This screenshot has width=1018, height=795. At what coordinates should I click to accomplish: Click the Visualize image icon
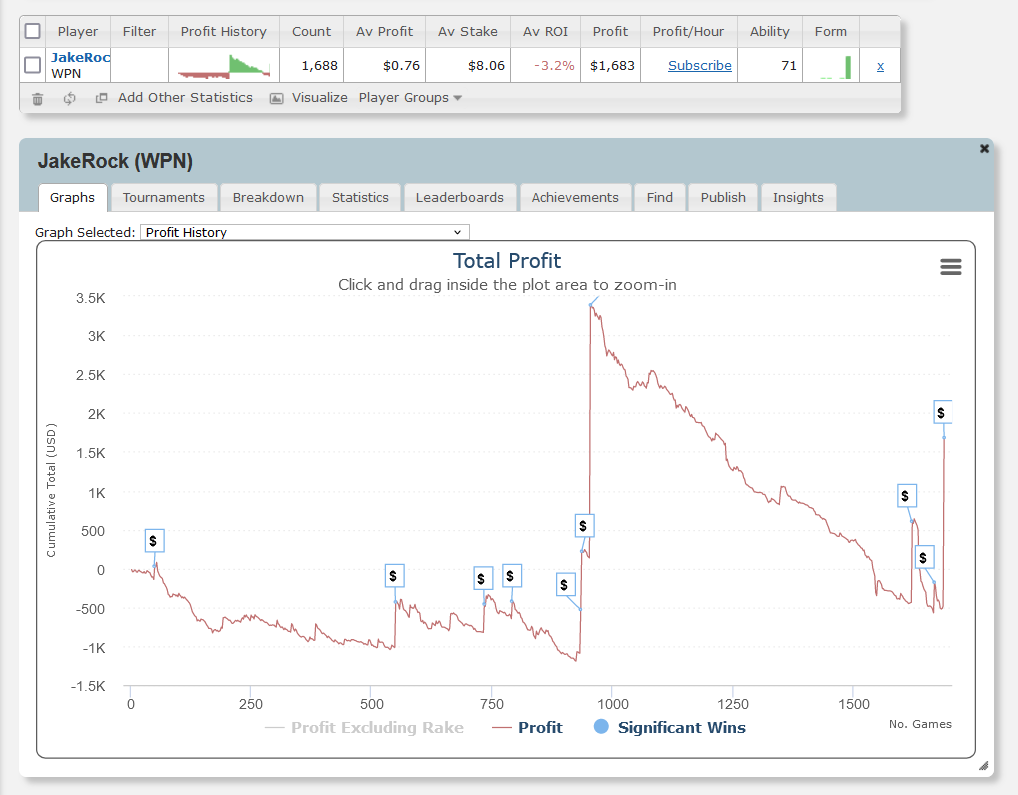coord(277,98)
